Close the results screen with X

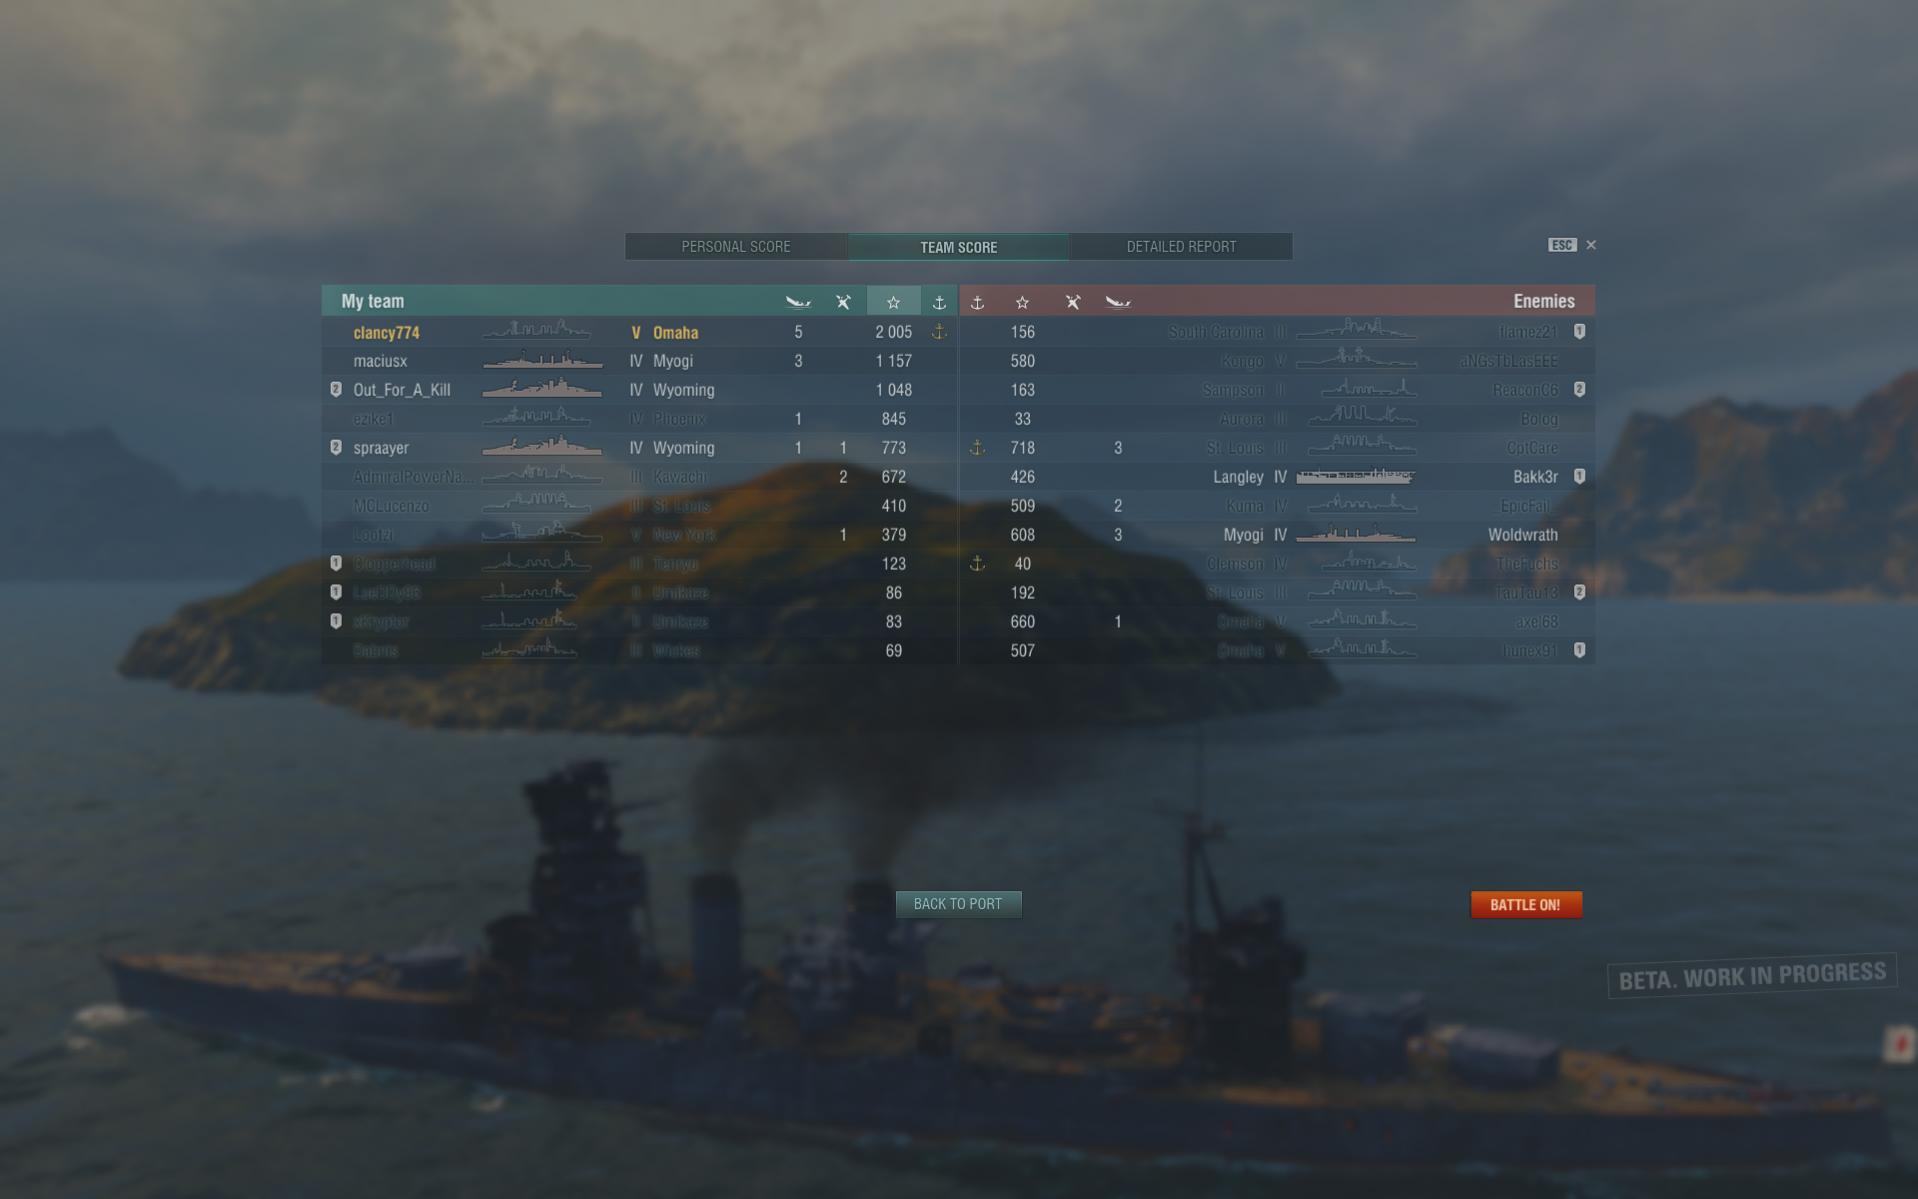point(1591,245)
